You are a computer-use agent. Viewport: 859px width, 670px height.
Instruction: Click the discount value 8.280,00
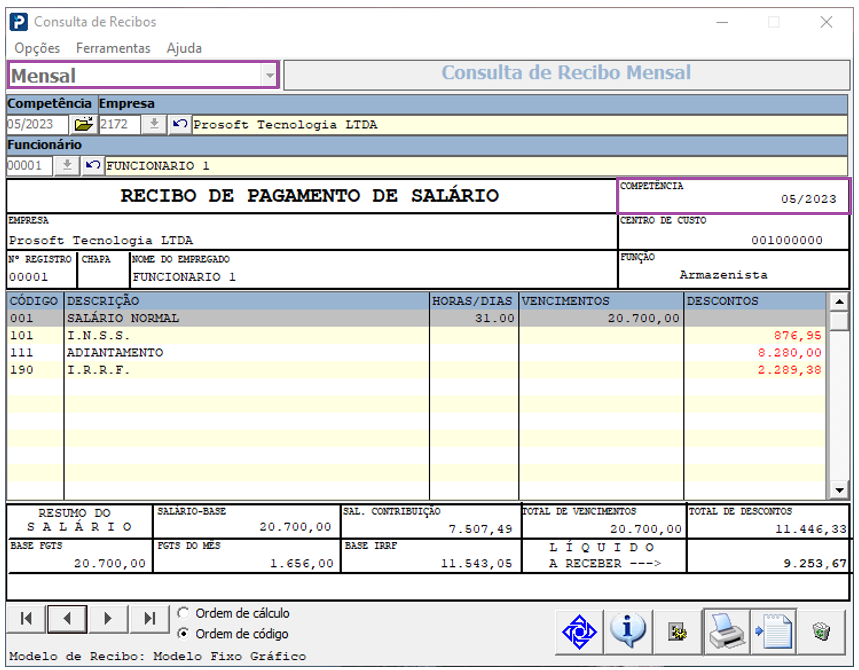(790, 353)
